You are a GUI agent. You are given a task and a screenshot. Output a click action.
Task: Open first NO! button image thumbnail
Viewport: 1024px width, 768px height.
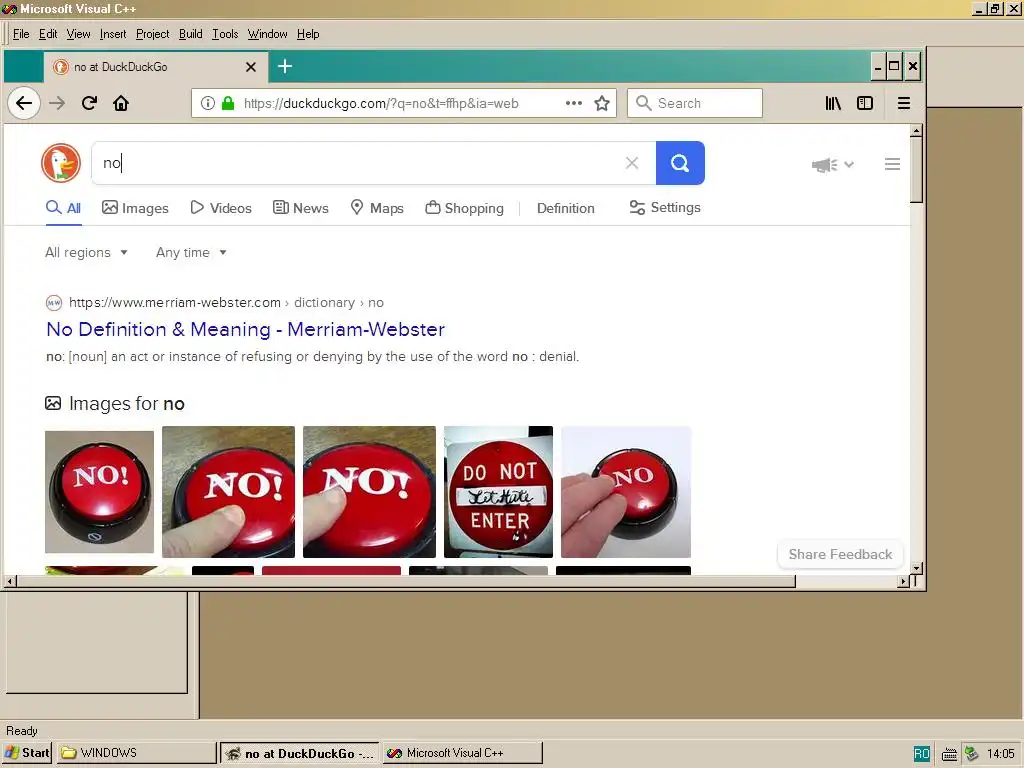click(x=99, y=492)
